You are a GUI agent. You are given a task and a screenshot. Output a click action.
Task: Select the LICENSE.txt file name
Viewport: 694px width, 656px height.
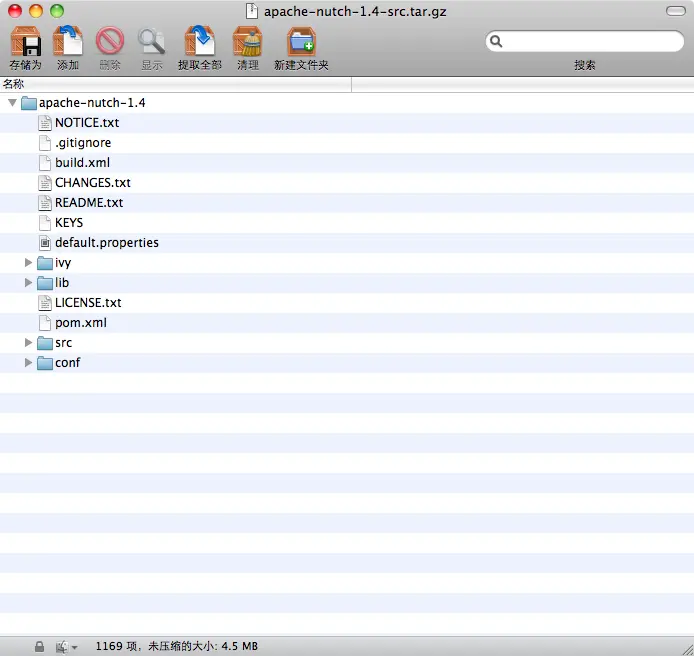[88, 303]
